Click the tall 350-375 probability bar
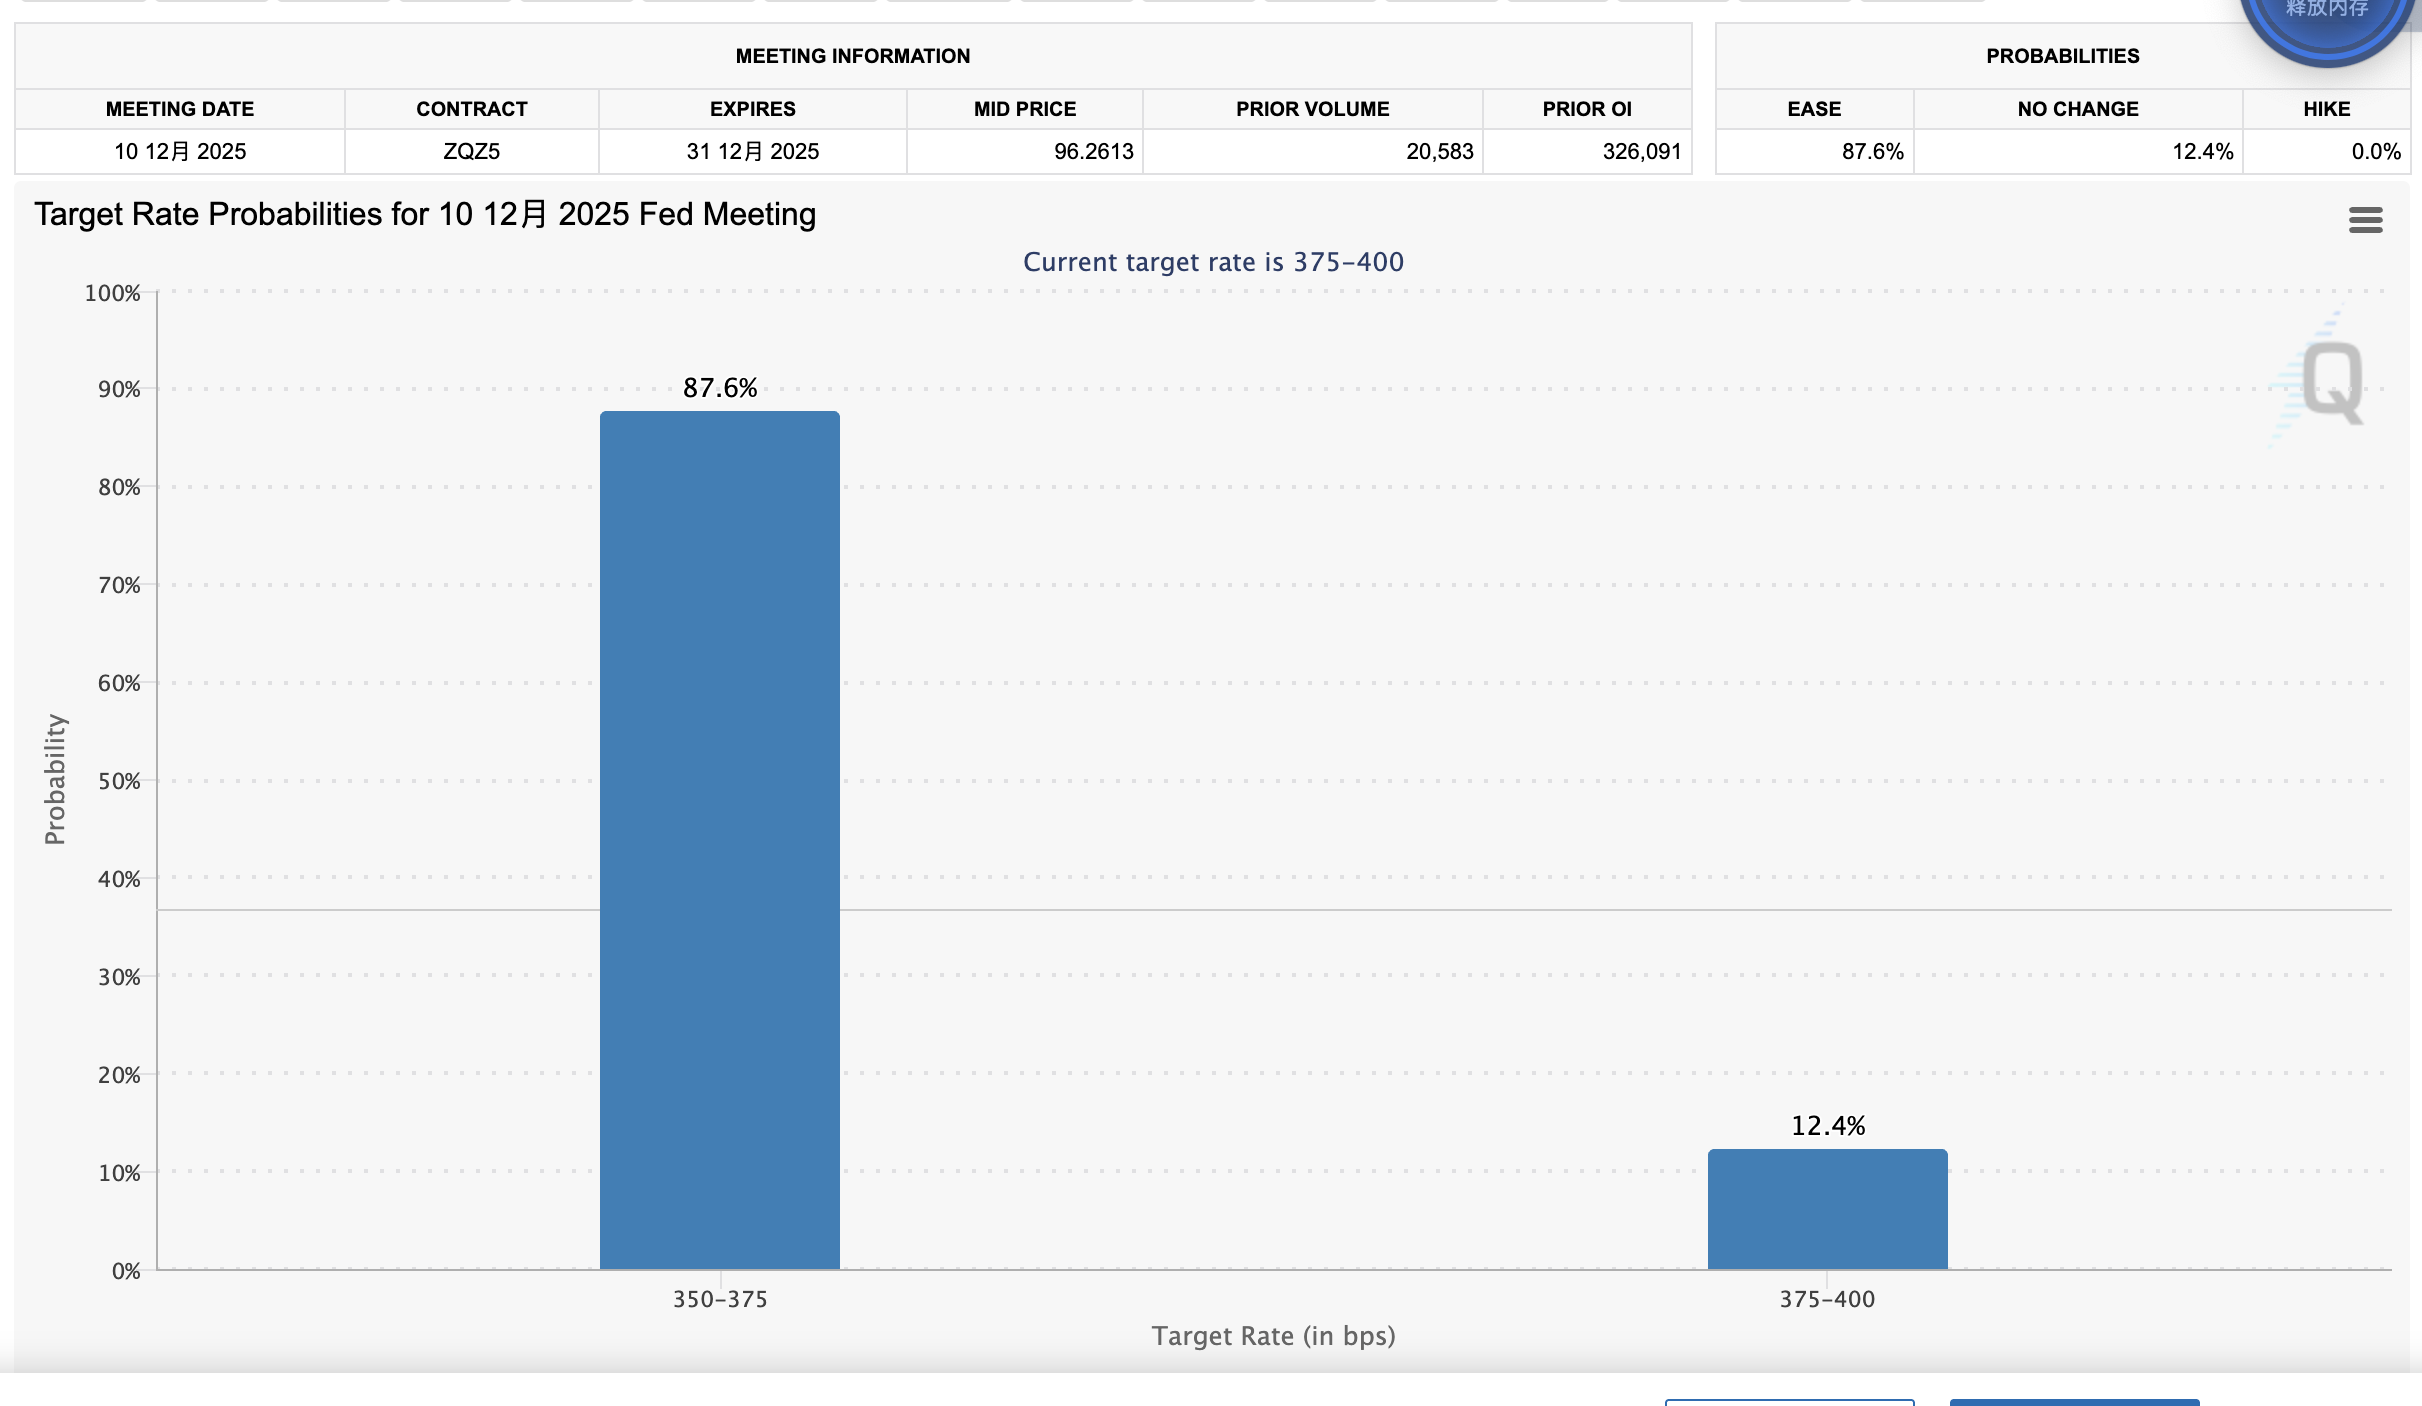 pyautogui.click(x=719, y=840)
